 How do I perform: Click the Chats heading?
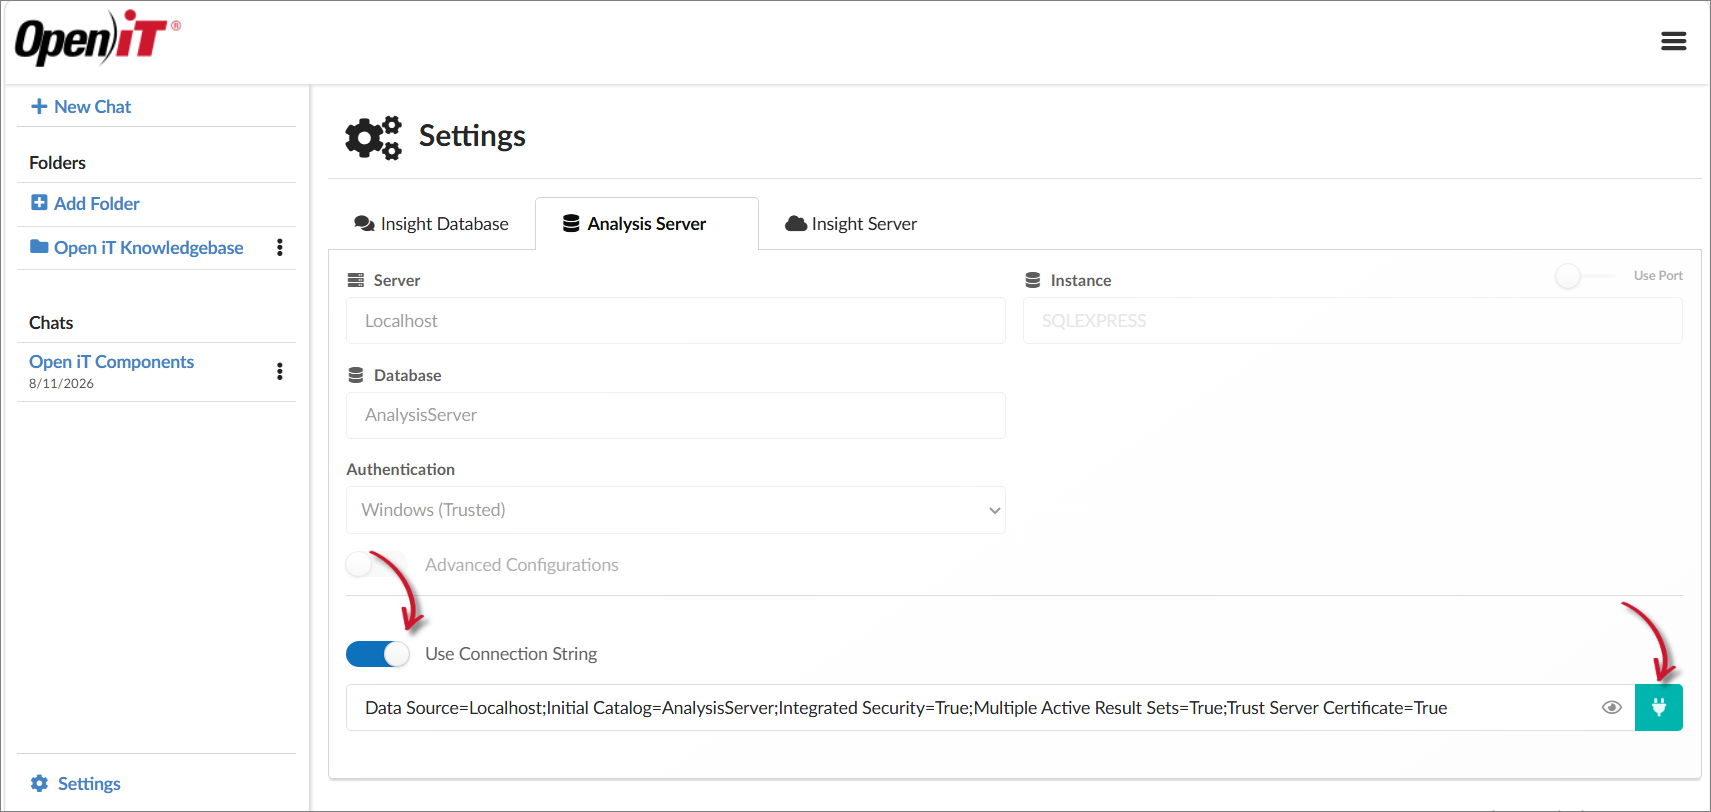51,323
